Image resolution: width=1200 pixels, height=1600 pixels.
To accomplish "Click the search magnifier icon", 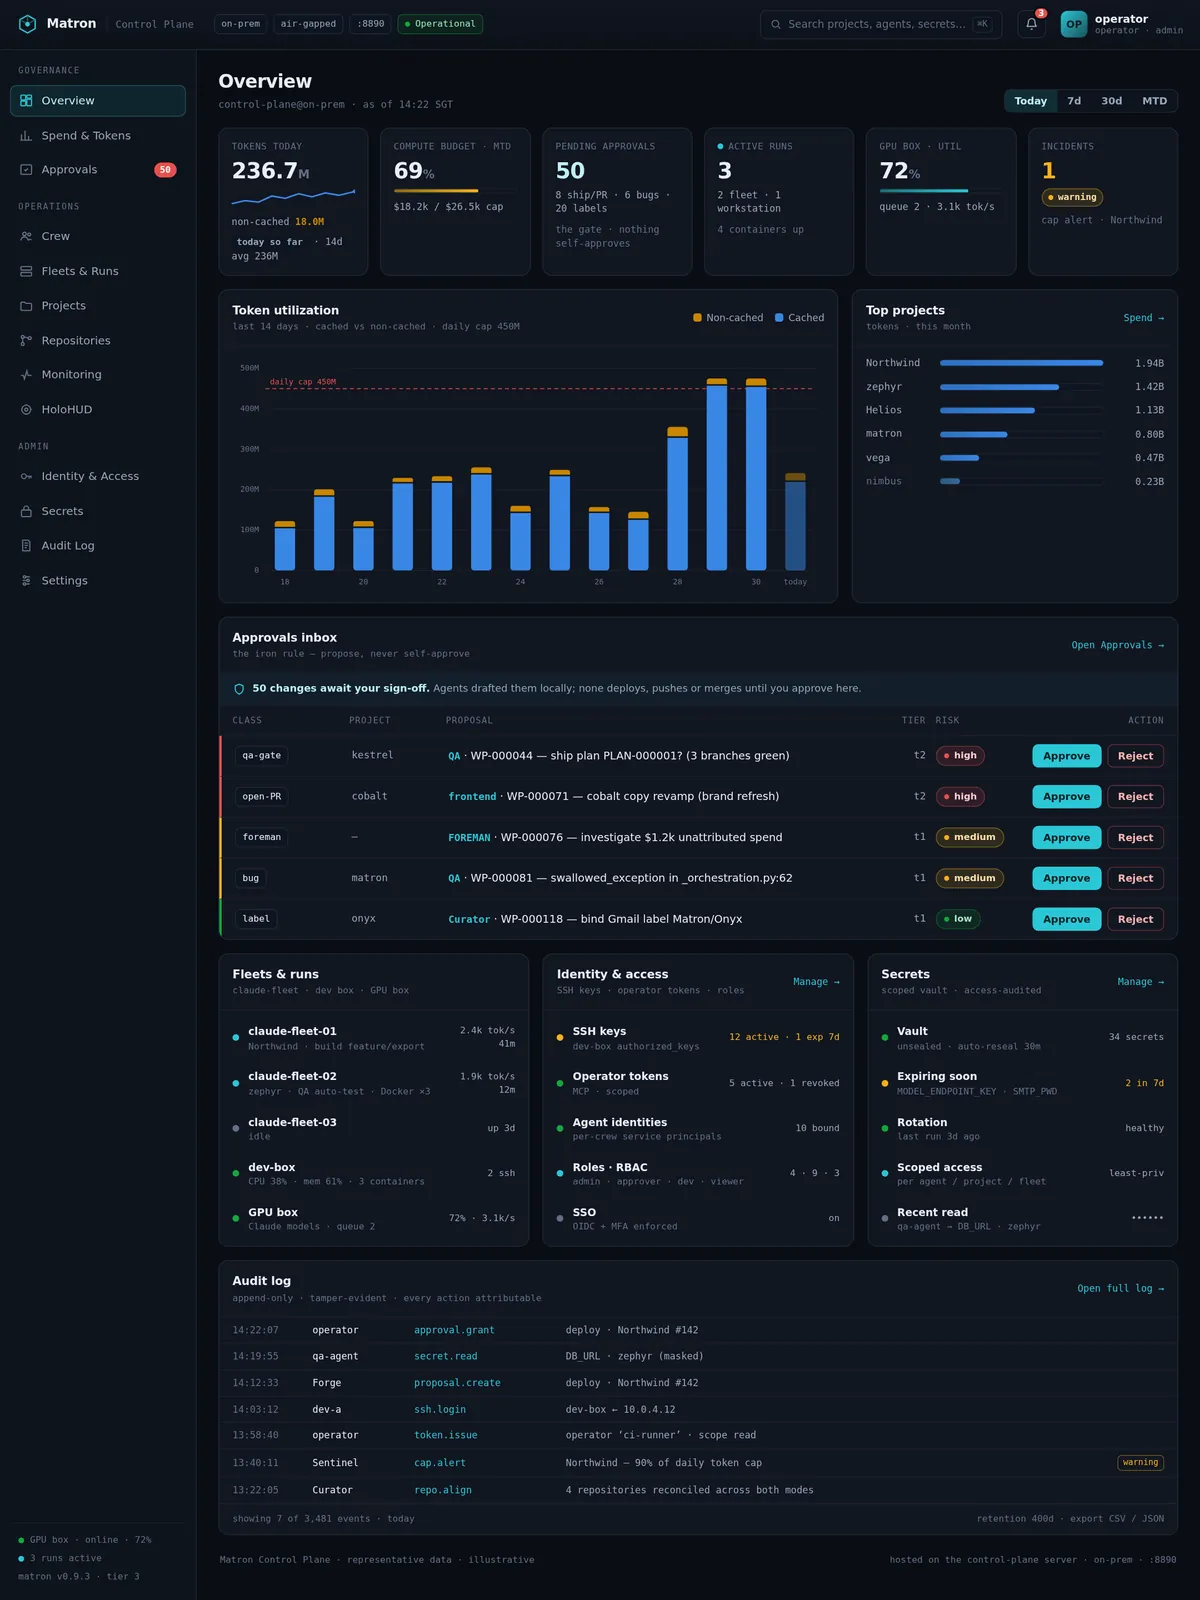I will (x=776, y=24).
